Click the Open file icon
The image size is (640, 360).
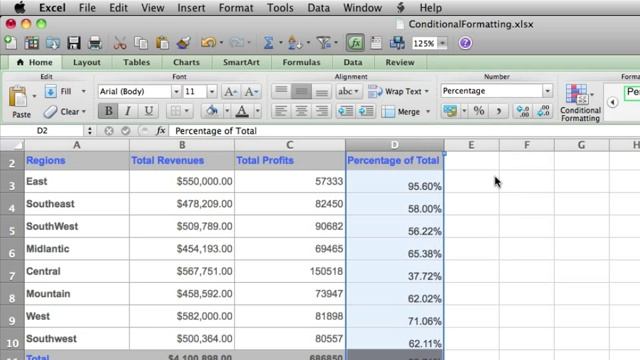pyautogui.click(x=53, y=43)
